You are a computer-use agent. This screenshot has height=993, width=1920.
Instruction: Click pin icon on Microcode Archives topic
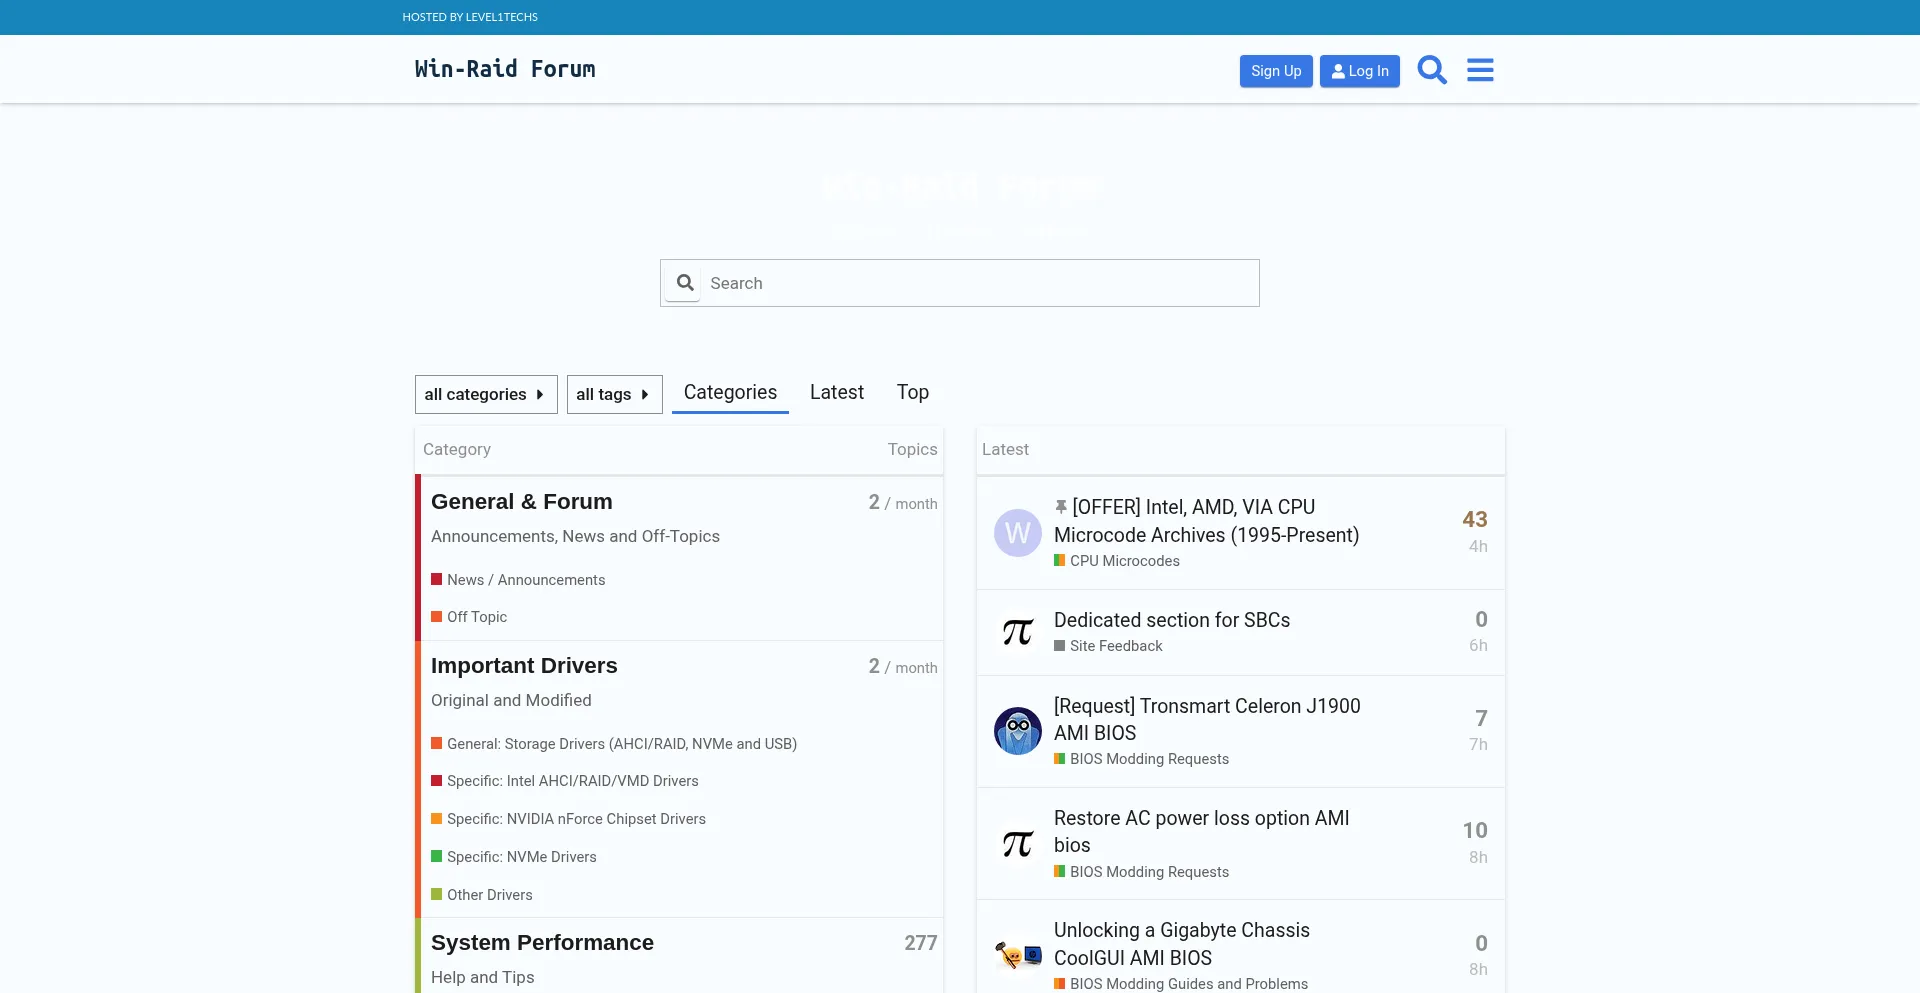1061,508
